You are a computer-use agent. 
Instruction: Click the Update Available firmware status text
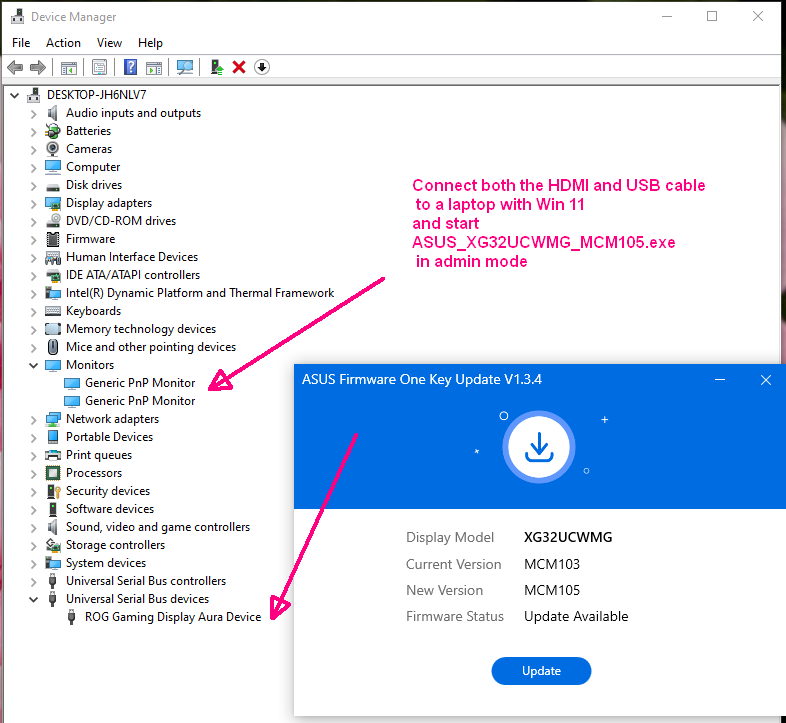[576, 617]
